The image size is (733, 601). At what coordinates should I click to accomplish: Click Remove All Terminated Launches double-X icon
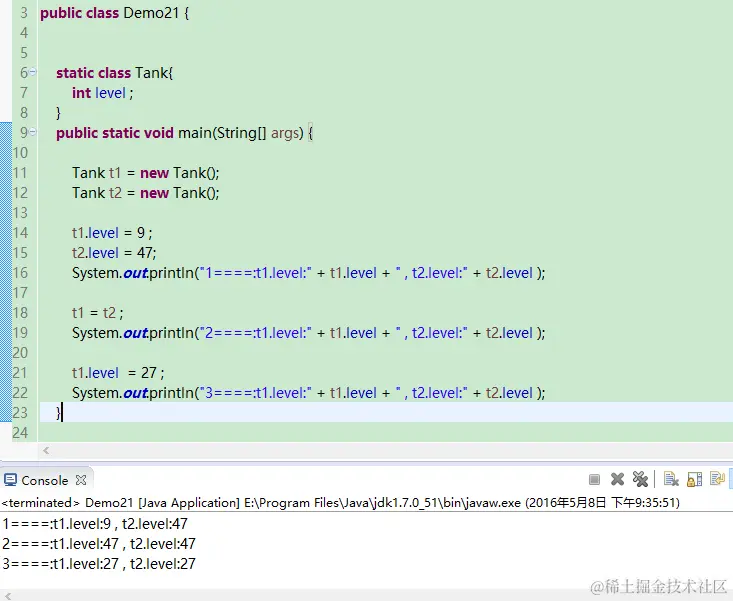[640, 479]
